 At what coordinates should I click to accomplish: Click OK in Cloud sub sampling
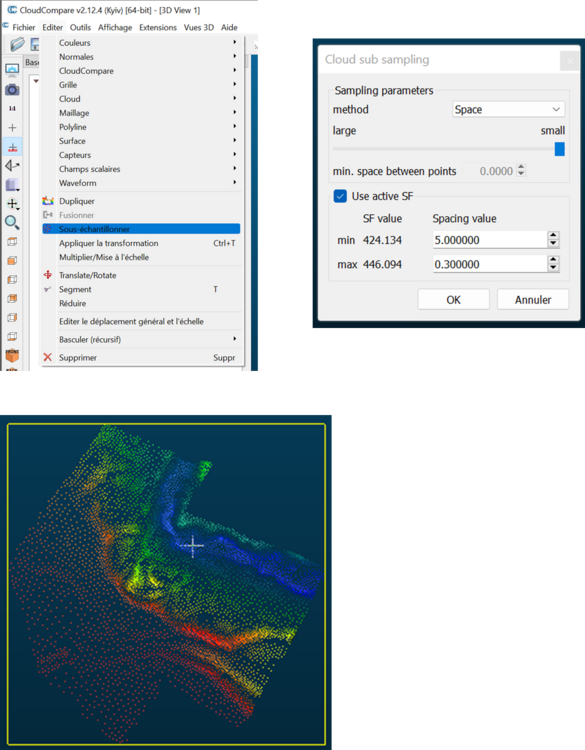[453, 300]
